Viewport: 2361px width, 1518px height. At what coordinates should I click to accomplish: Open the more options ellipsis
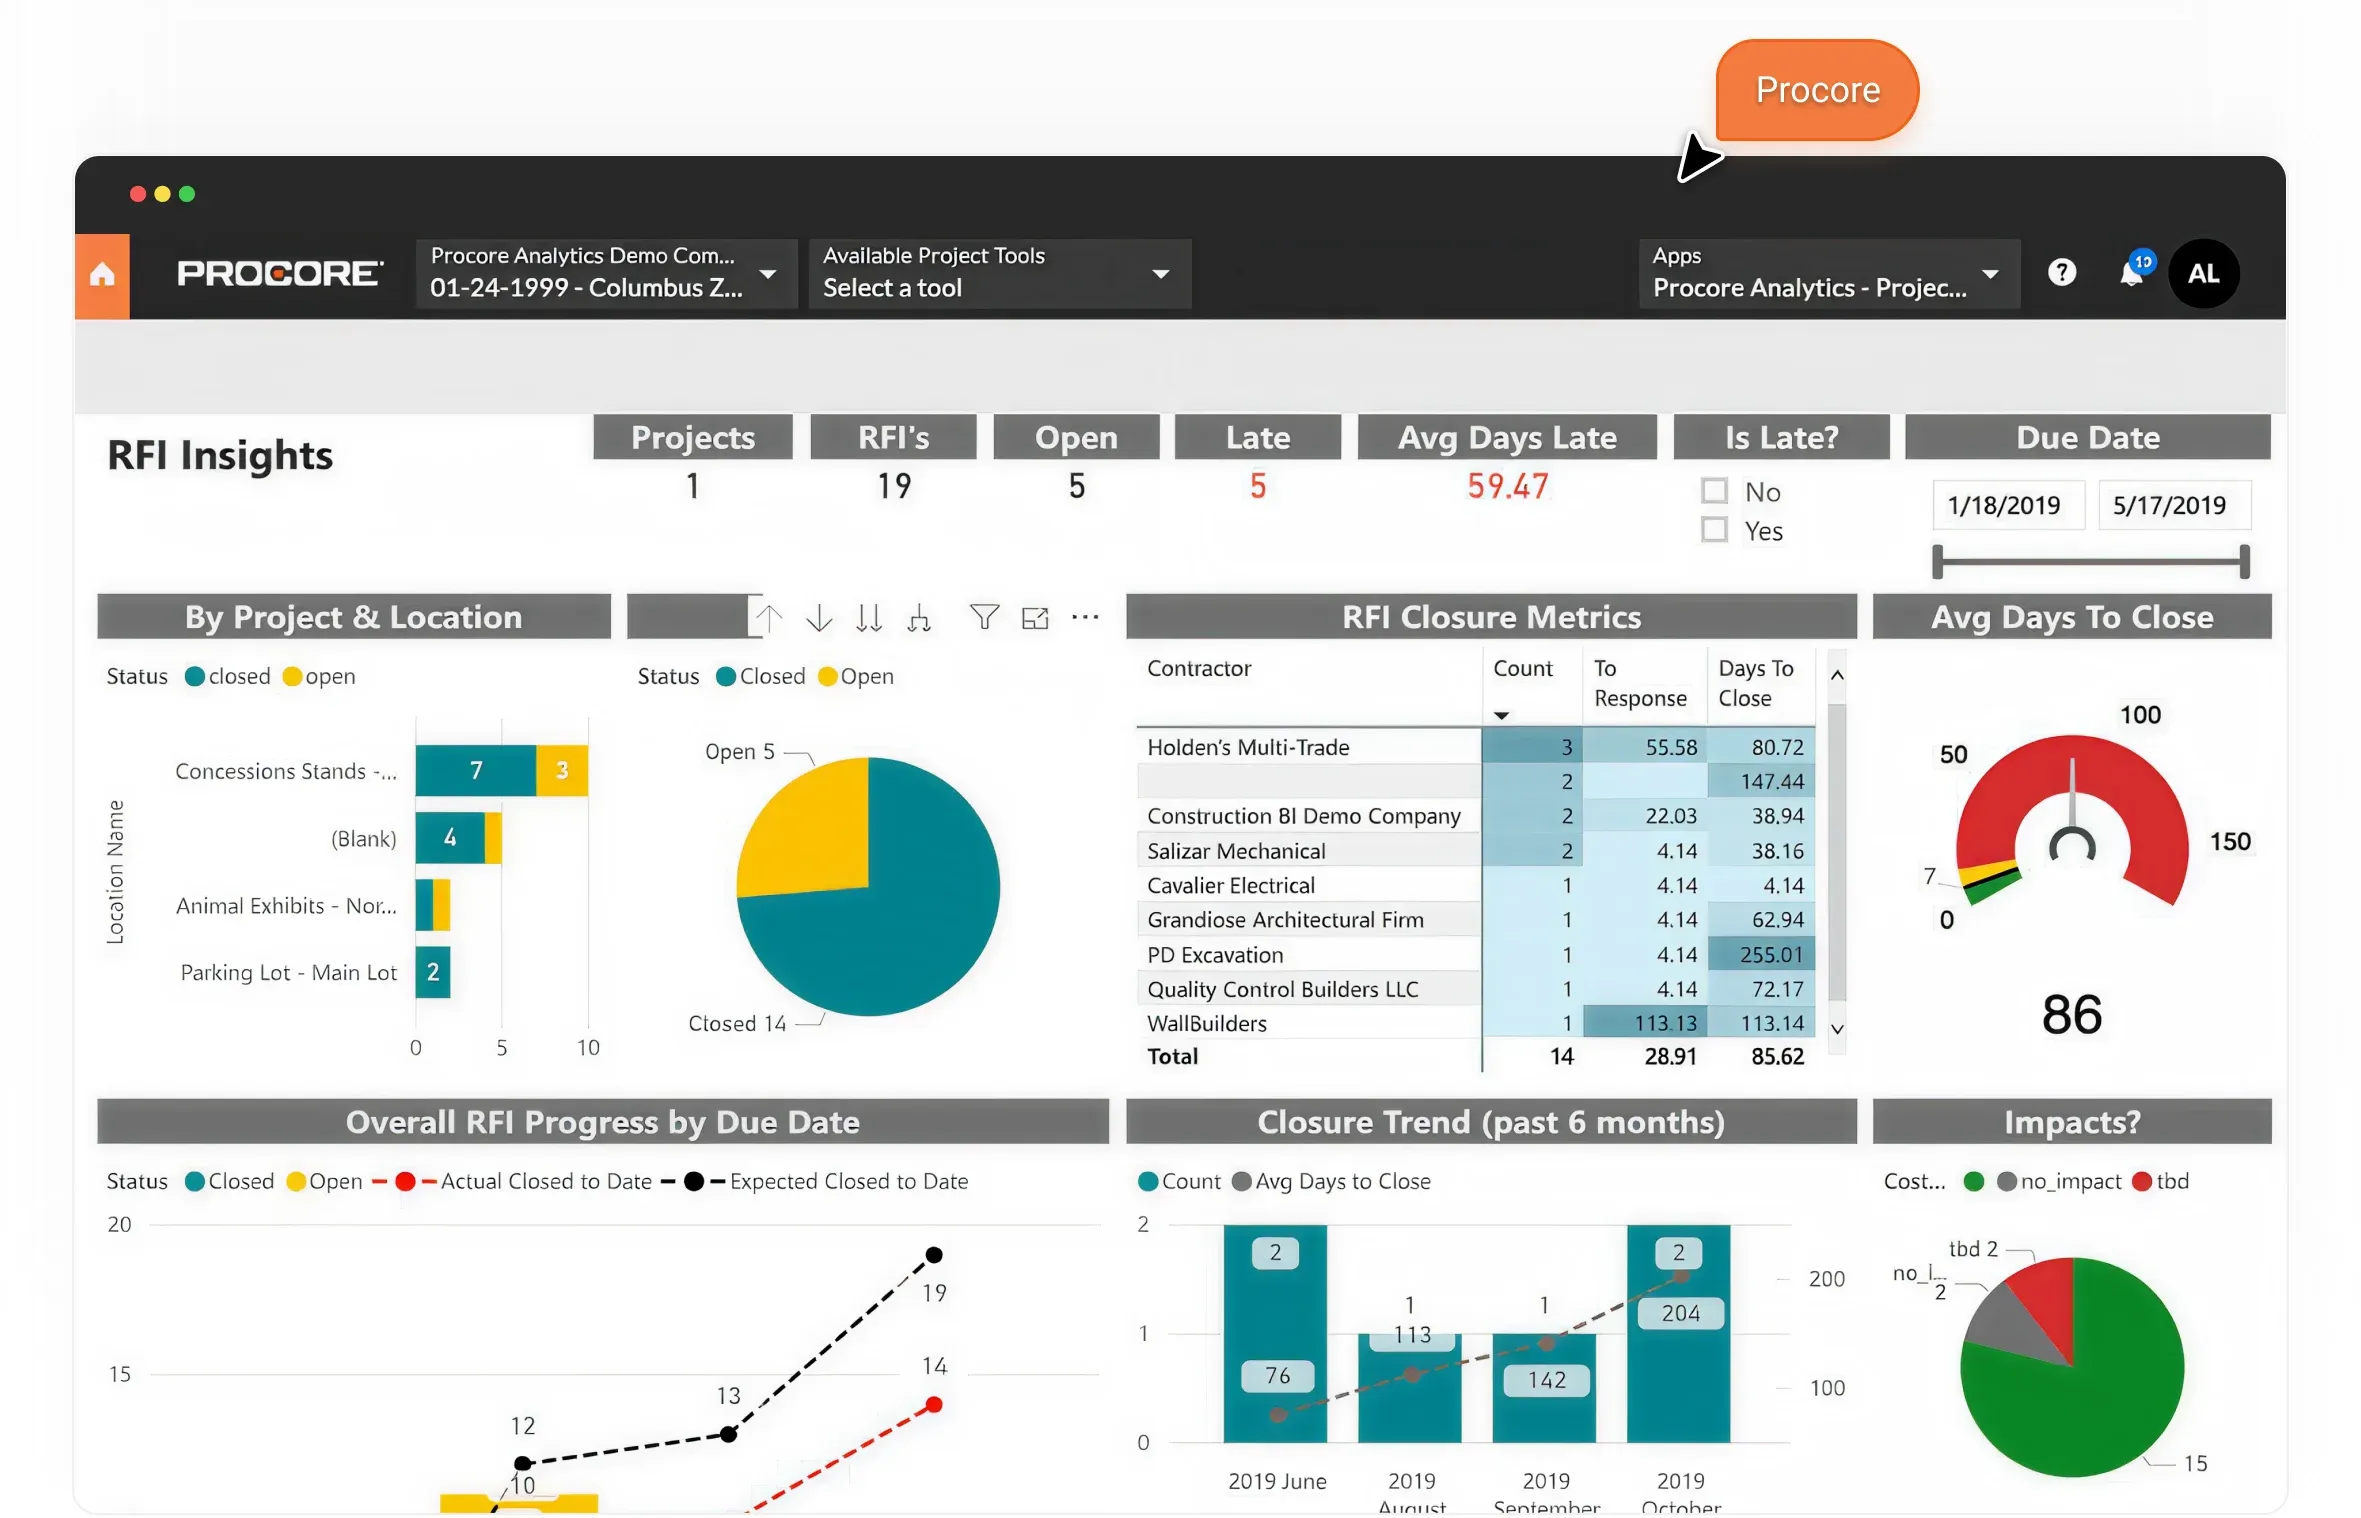[1085, 617]
